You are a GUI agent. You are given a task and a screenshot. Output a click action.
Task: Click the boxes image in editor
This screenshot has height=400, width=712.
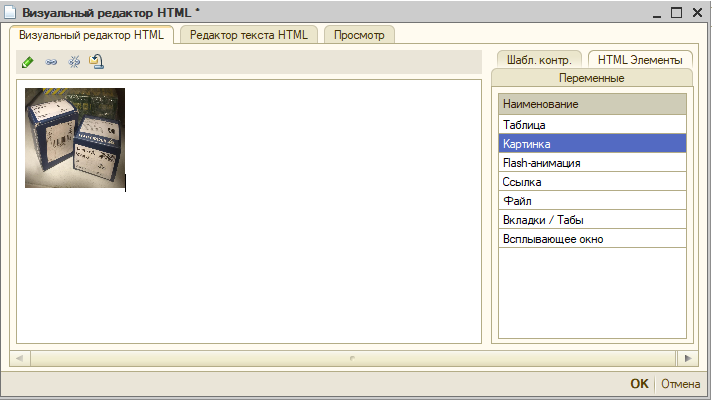click(x=75, y=138)
